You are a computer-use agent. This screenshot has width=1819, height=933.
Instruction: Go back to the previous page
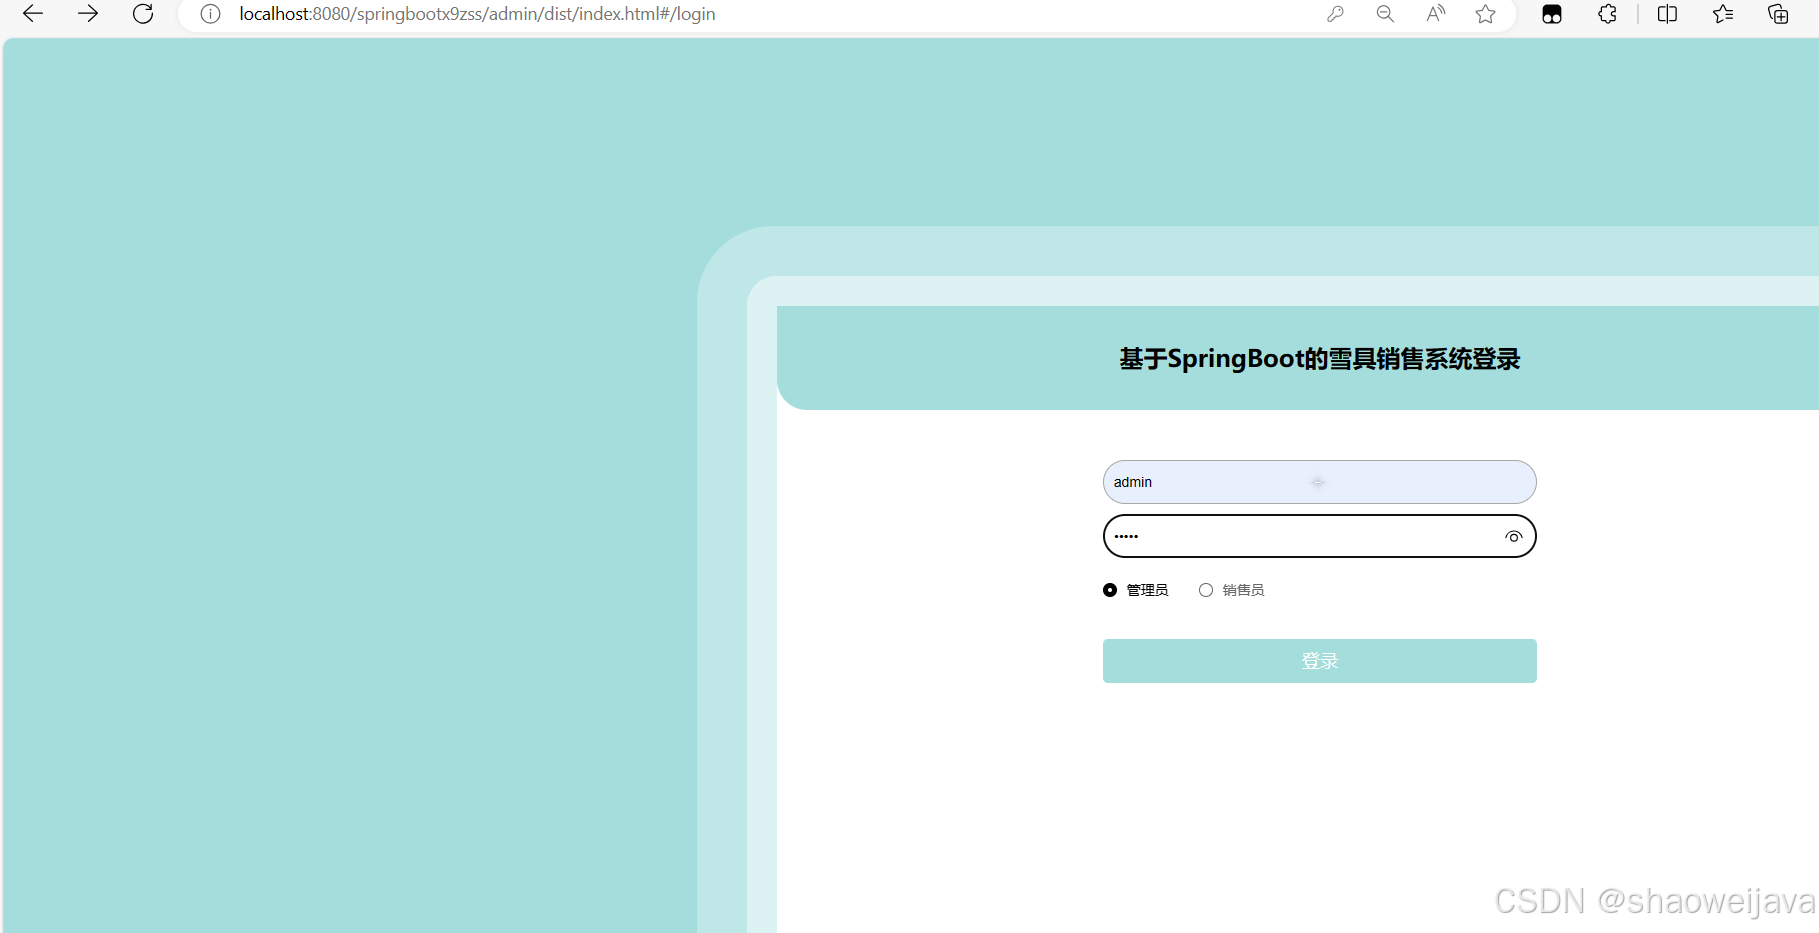[x=33, y=14]
